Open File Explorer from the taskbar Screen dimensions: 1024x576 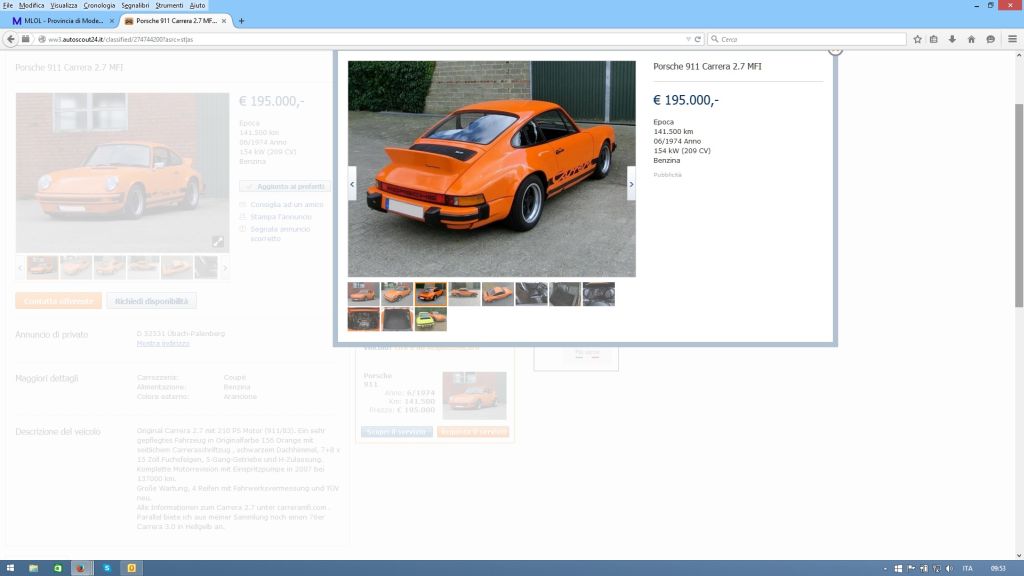33,568
